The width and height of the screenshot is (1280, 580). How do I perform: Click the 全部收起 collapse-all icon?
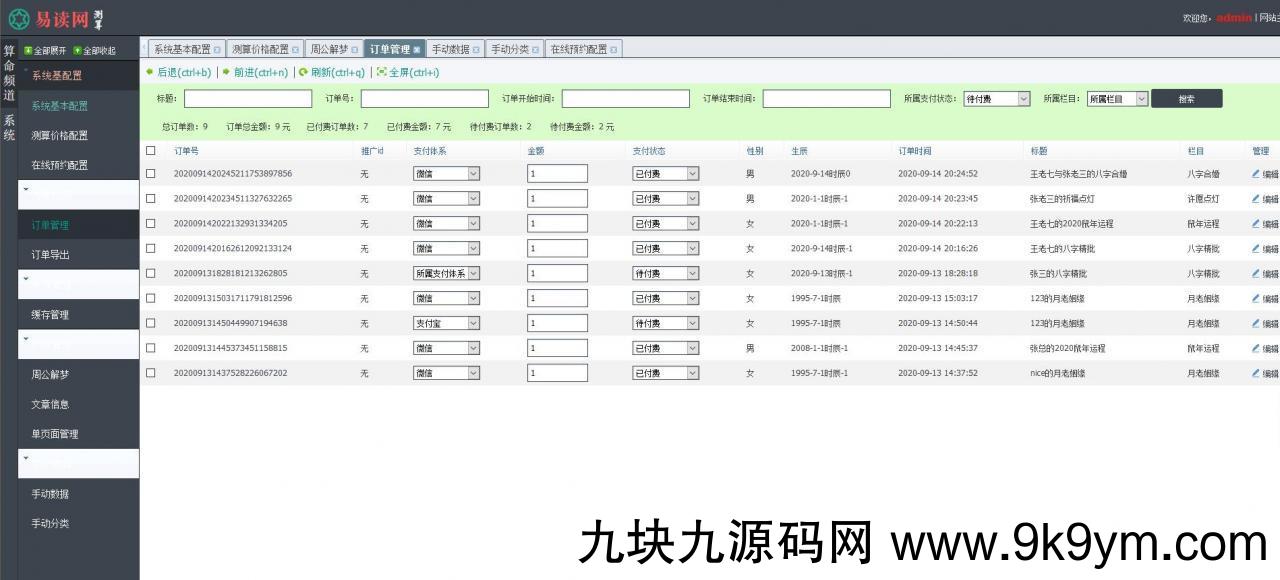[77, 51]
